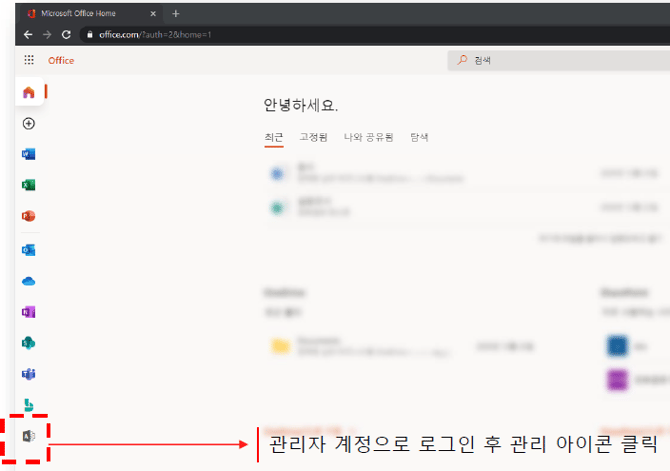Select the 최근 tab
Viewport: 670px width, 471px height.
[274, 137]
